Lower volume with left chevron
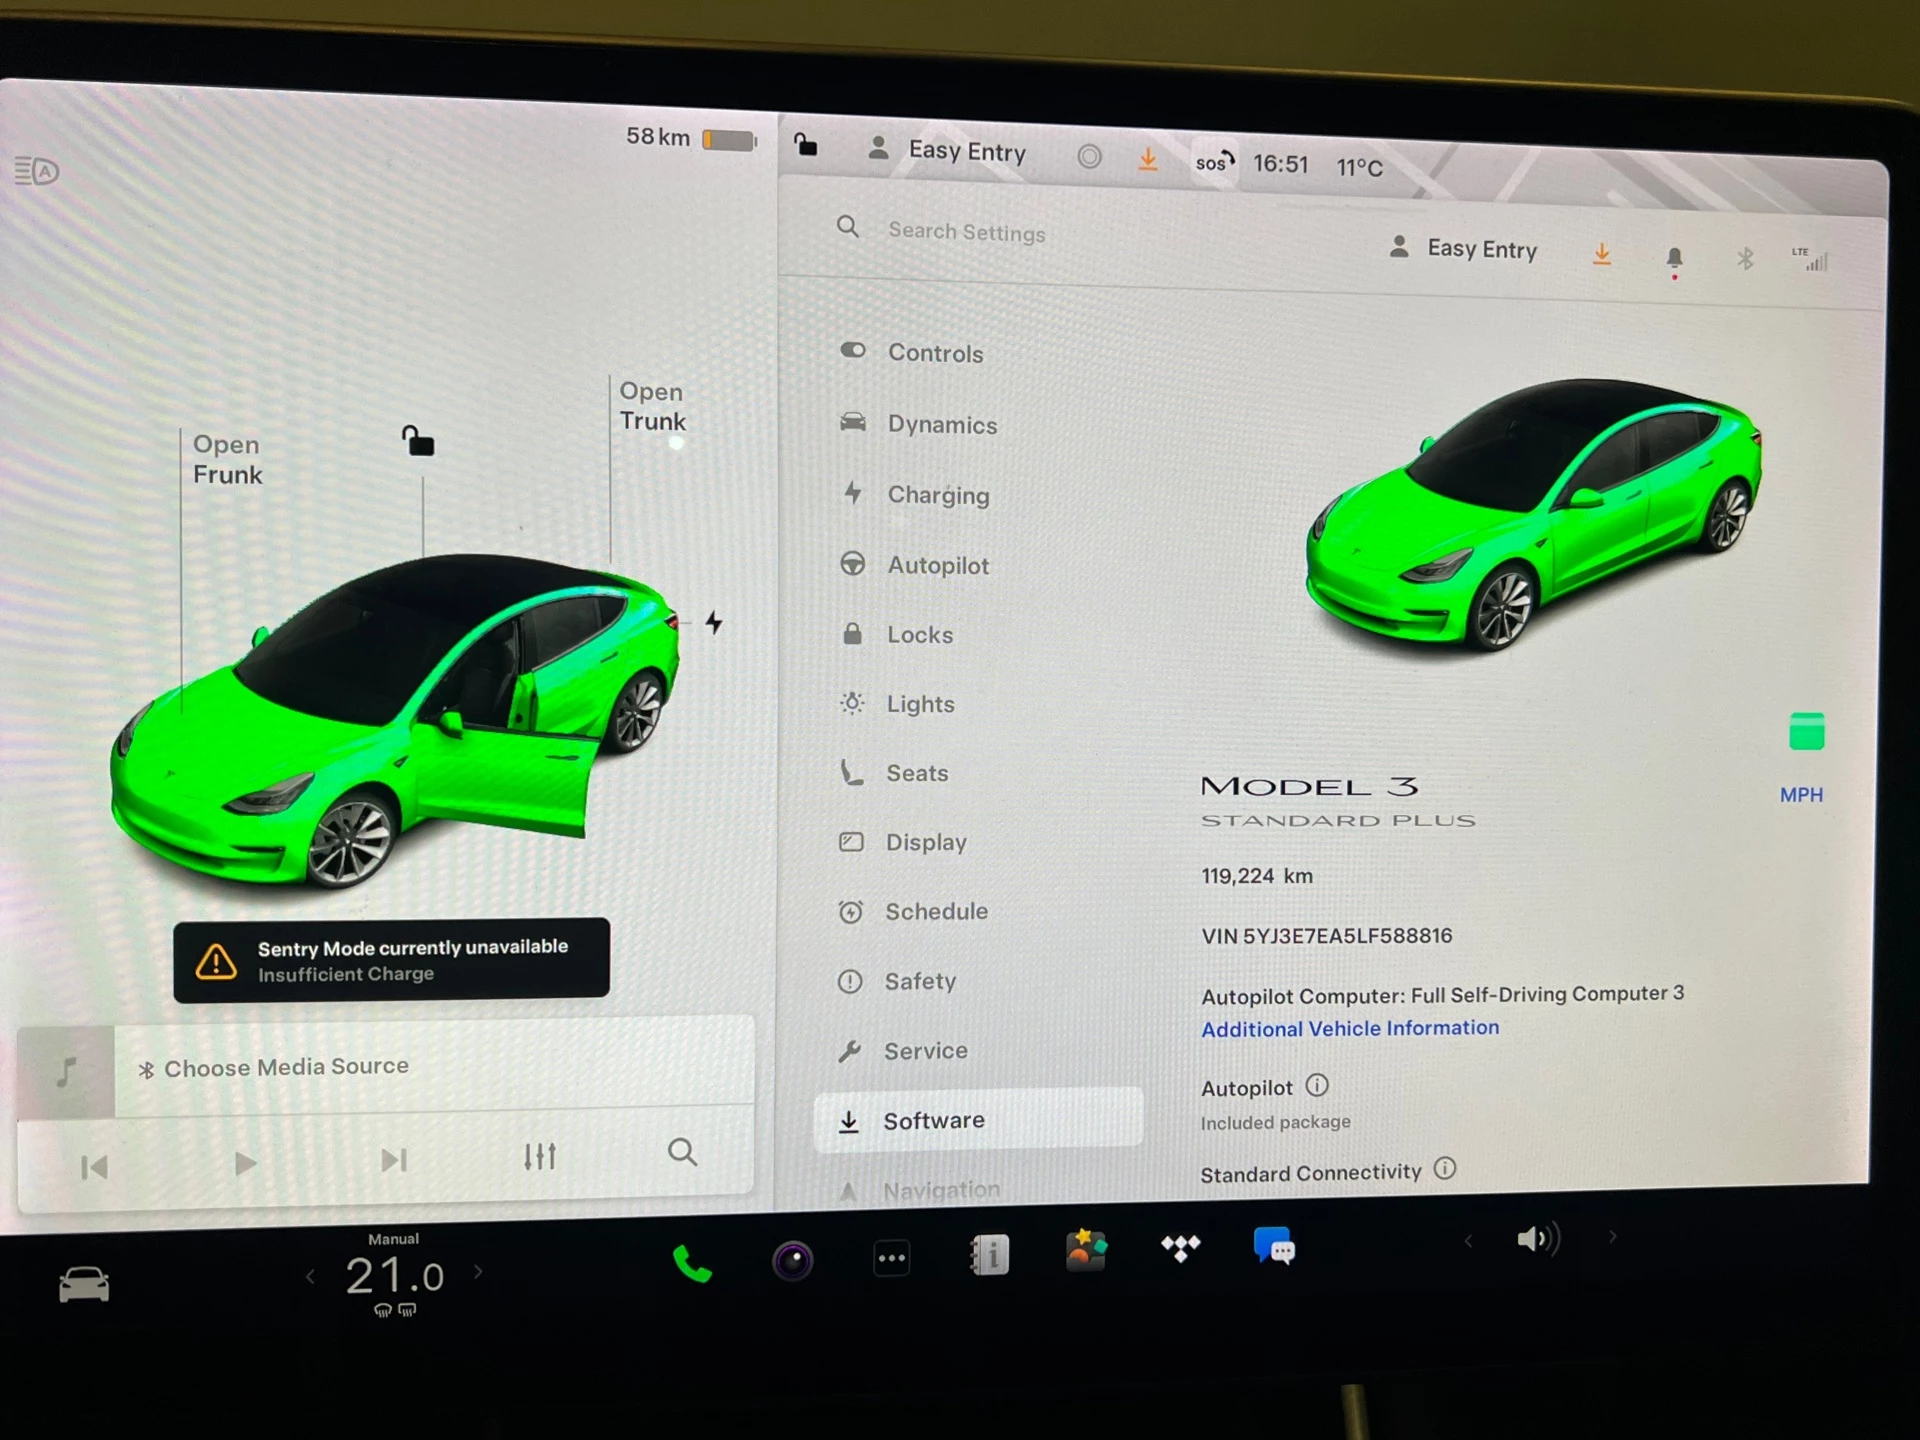Image resolution: width=1920 pixels, height=1440 pixels. (x=1468, y=1241)
